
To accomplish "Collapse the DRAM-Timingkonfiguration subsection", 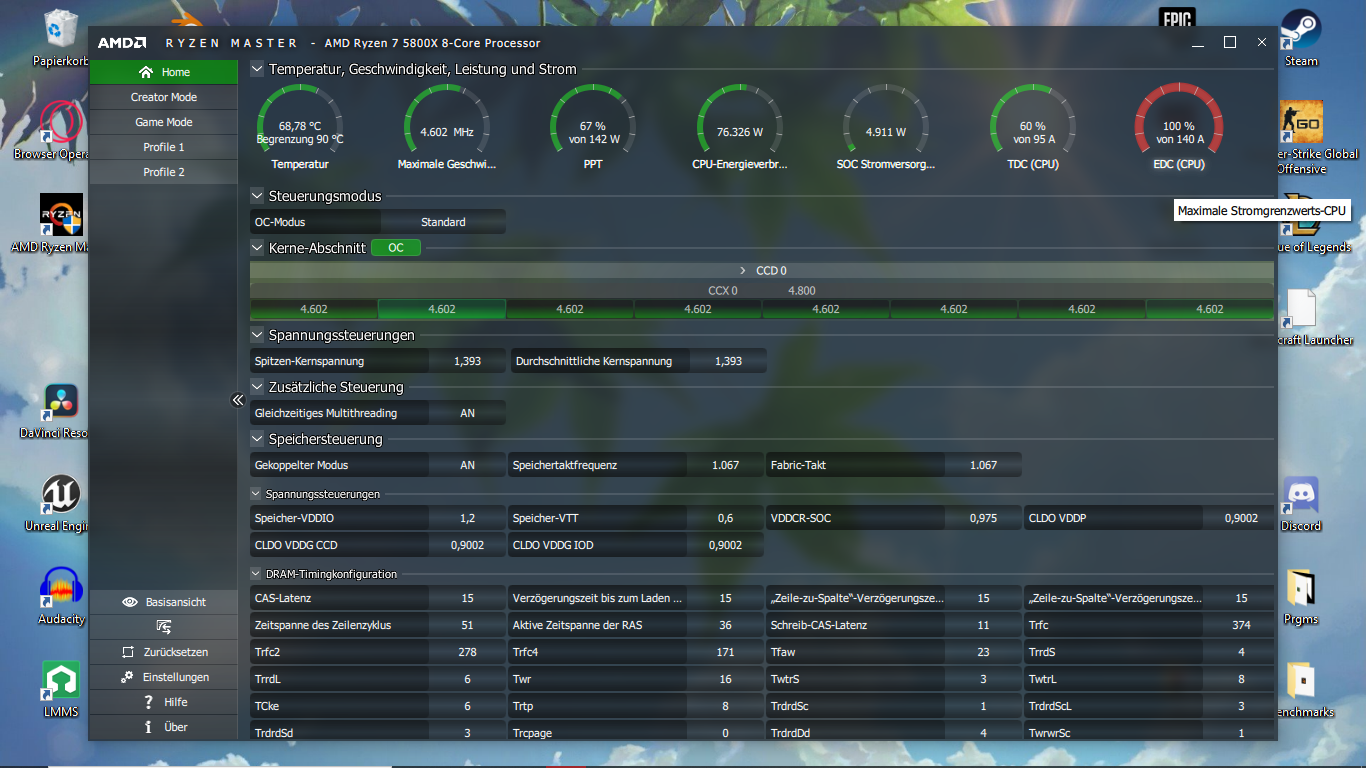I will (x=256, y=574).
